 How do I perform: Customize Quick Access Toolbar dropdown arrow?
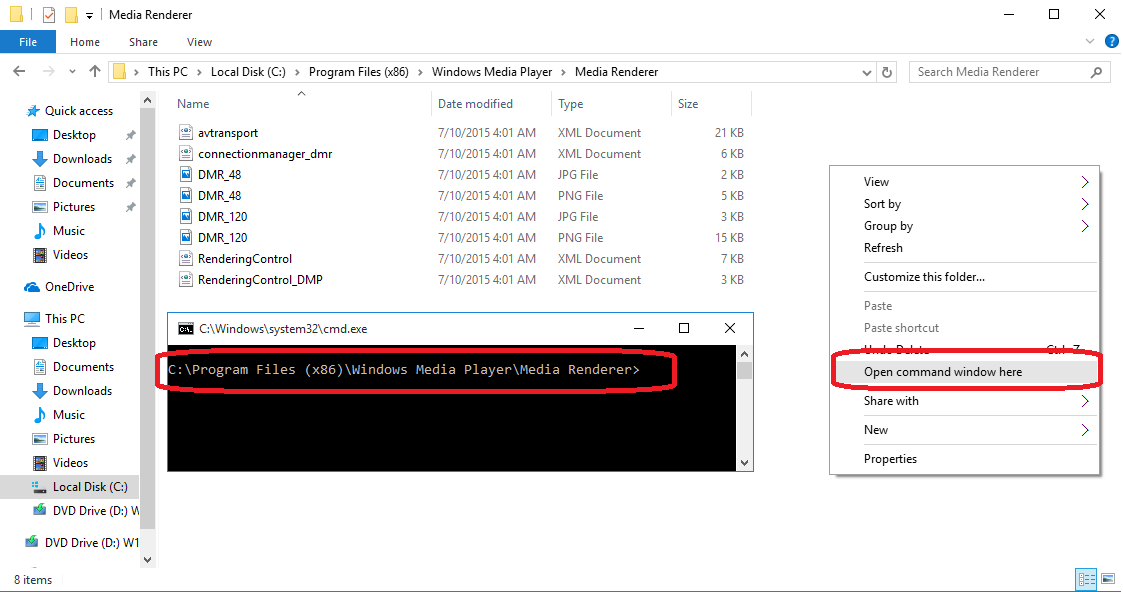click(89, 15)
